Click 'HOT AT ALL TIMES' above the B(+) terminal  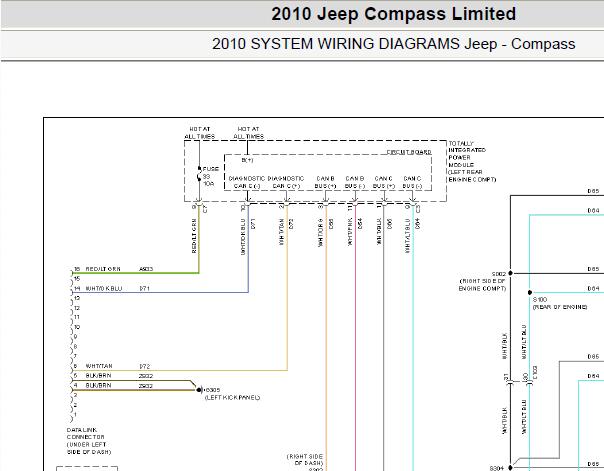coord(248,133)
